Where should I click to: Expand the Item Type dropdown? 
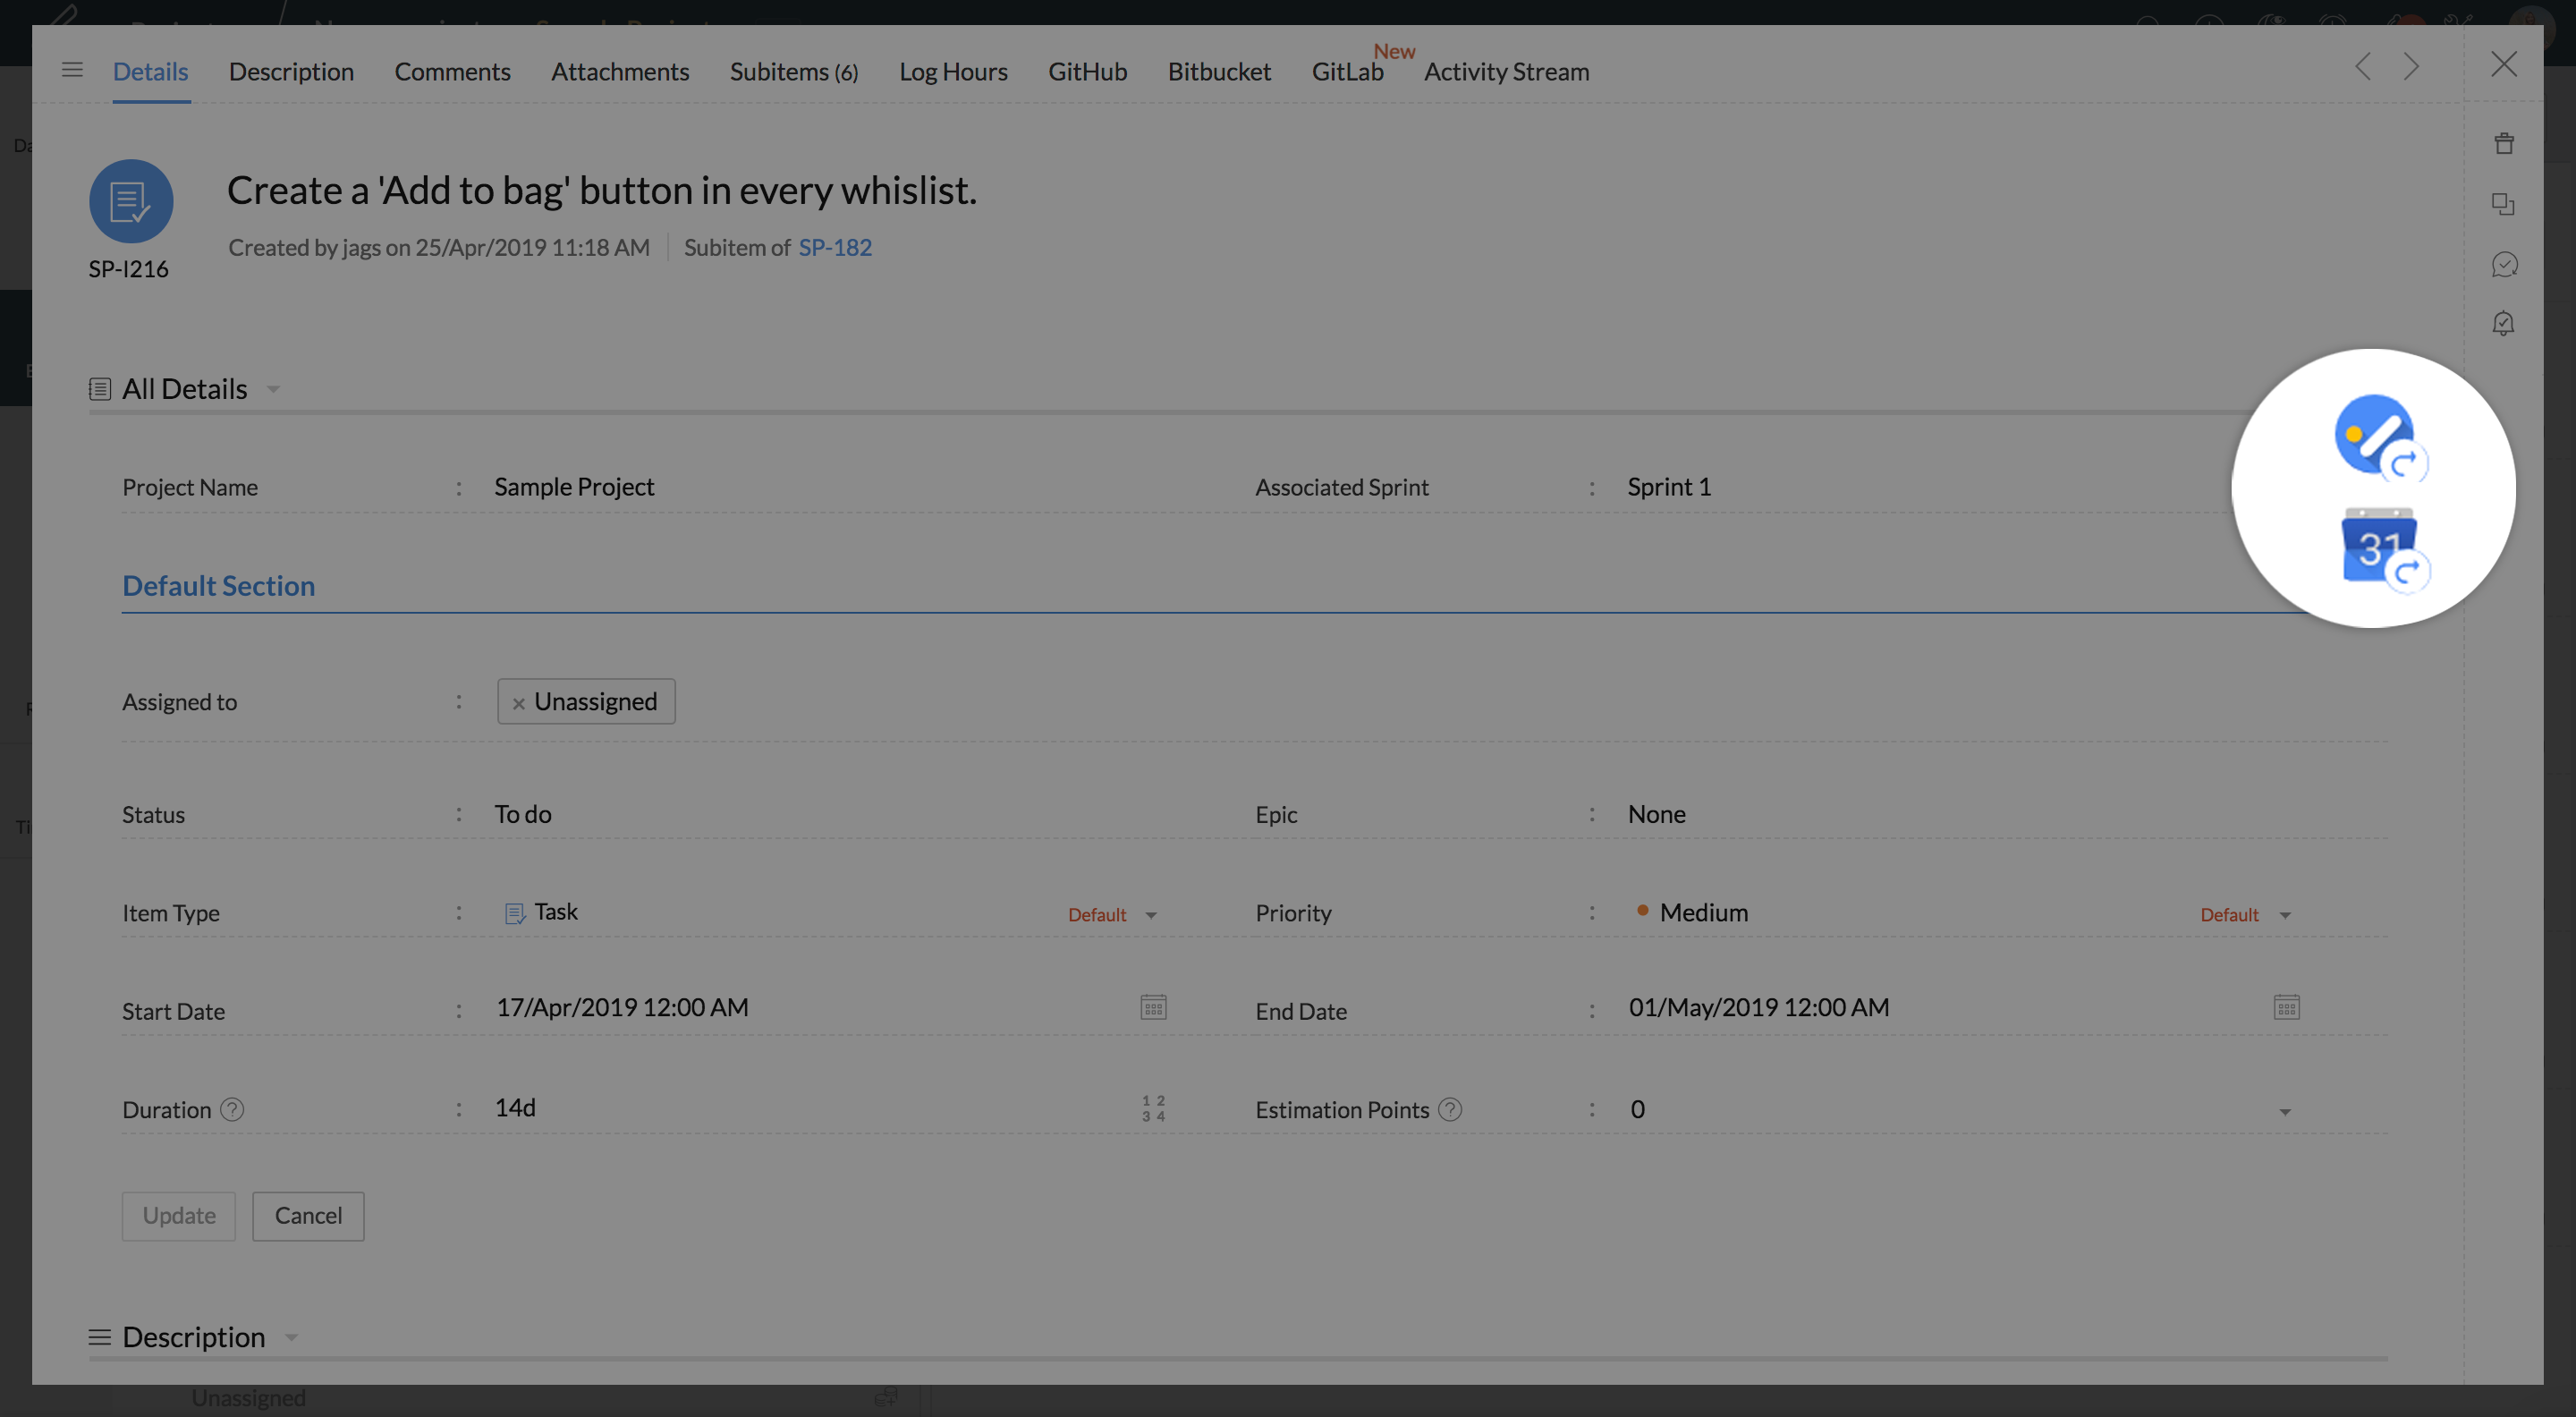point(1151,915)
